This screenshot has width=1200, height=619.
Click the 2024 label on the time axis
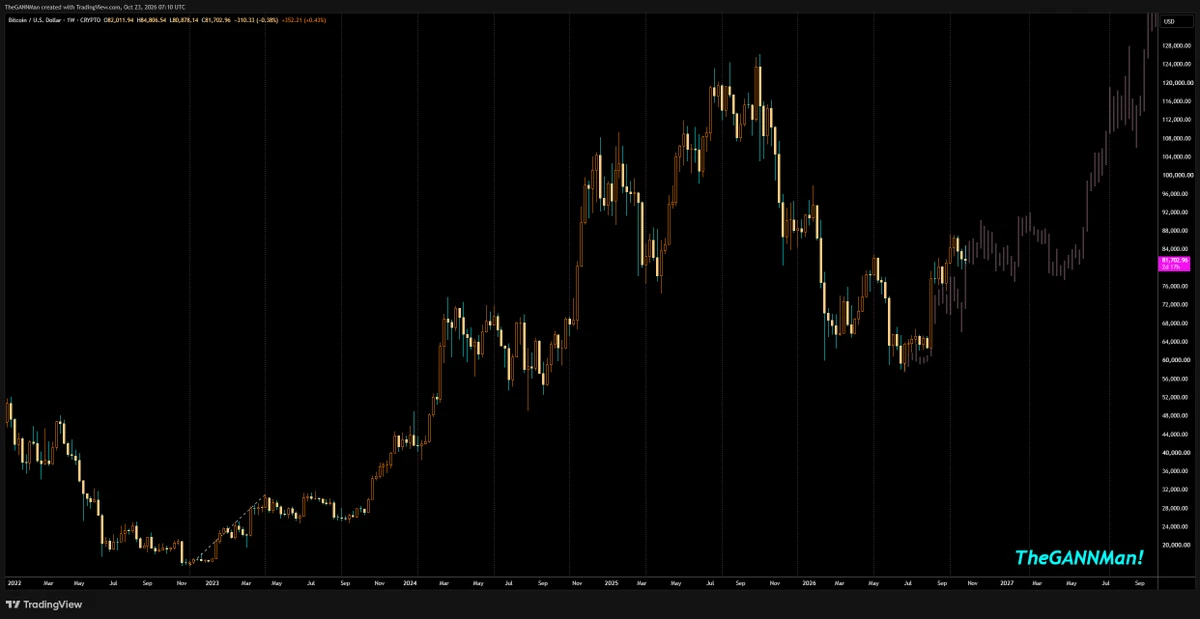[x=410, y=581]
